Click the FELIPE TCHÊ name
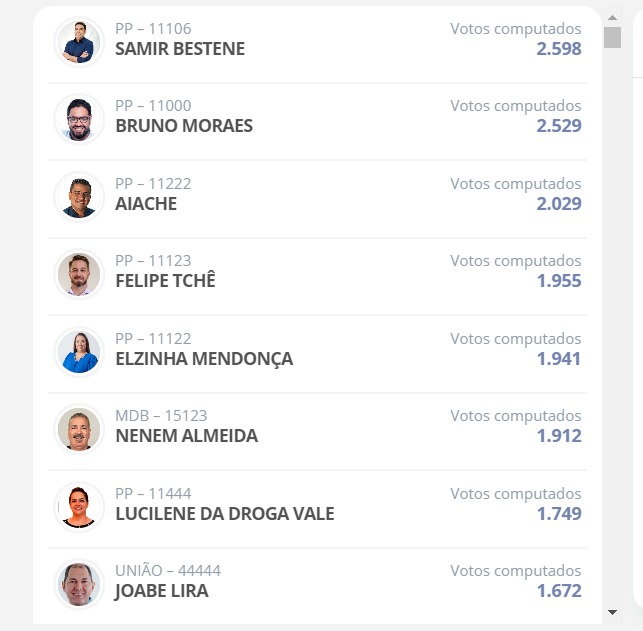 [x=165, y=281]
